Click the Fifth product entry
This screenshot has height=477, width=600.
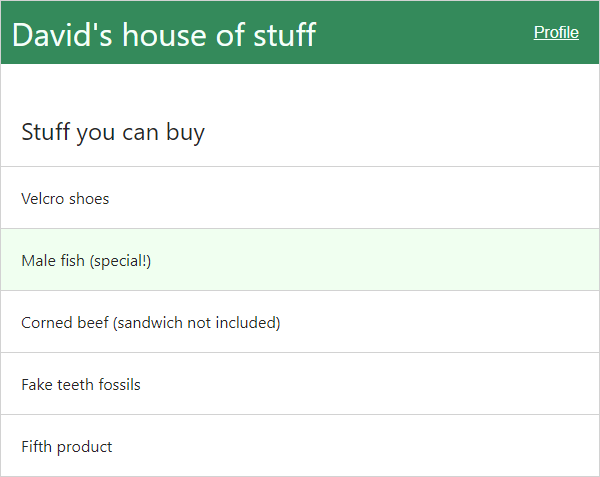point(67,446)
